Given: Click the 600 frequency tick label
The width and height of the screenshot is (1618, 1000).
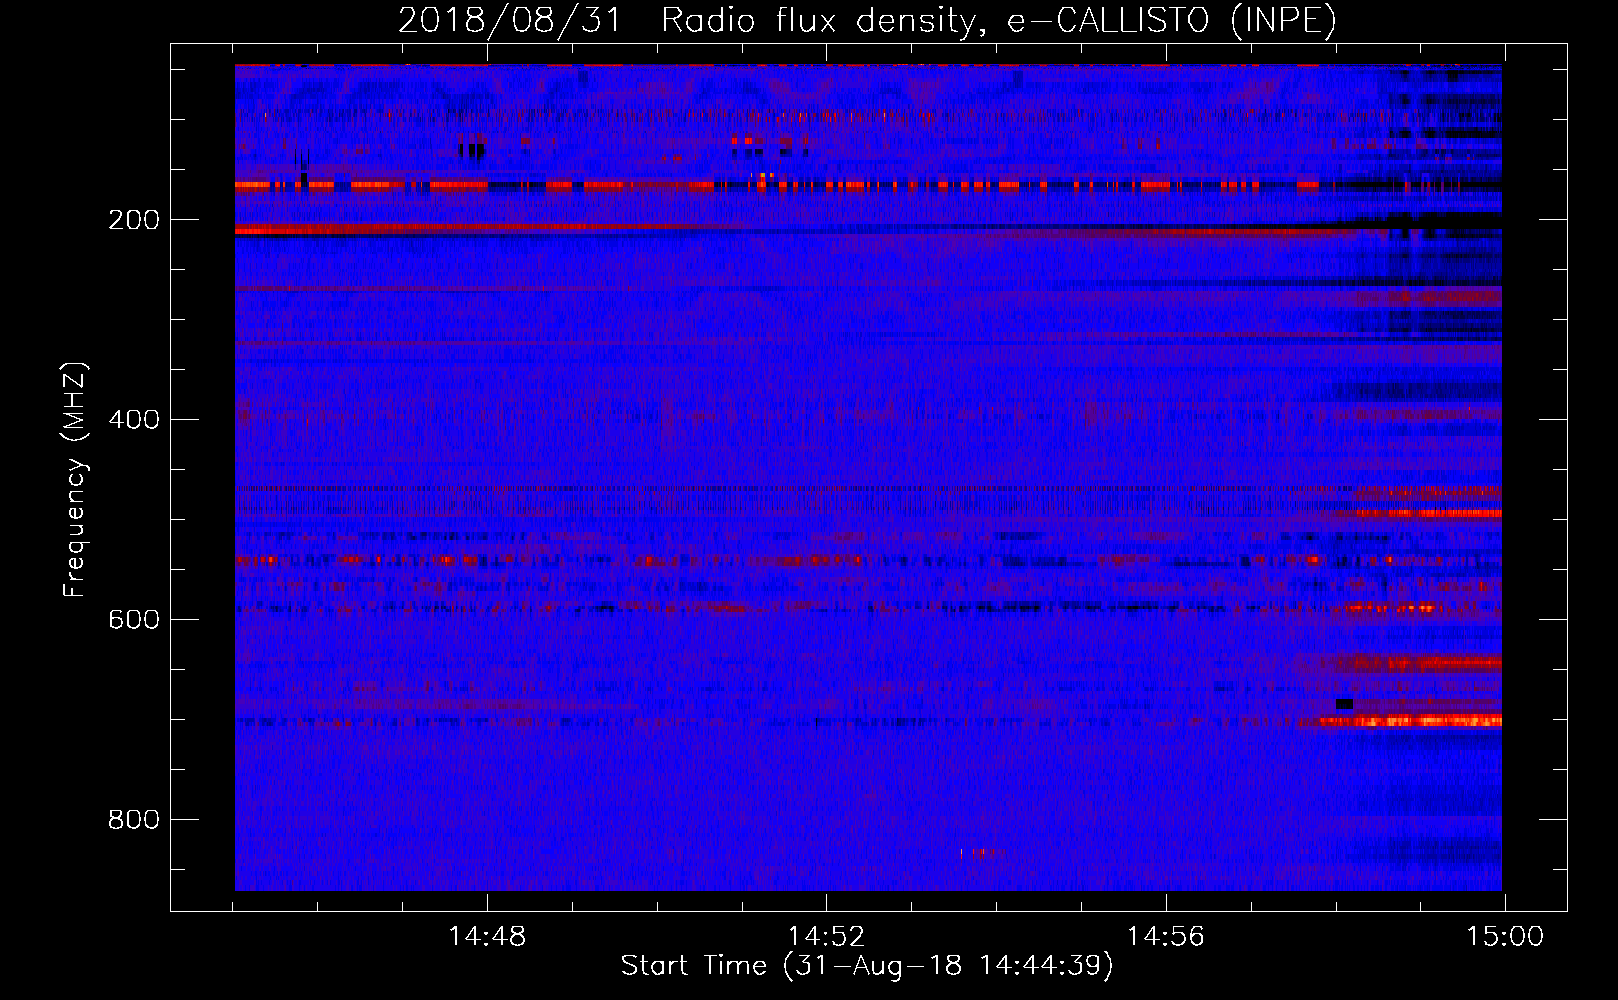Looking at the screenshot, I should pyautogui.click(x=134, y=619).
